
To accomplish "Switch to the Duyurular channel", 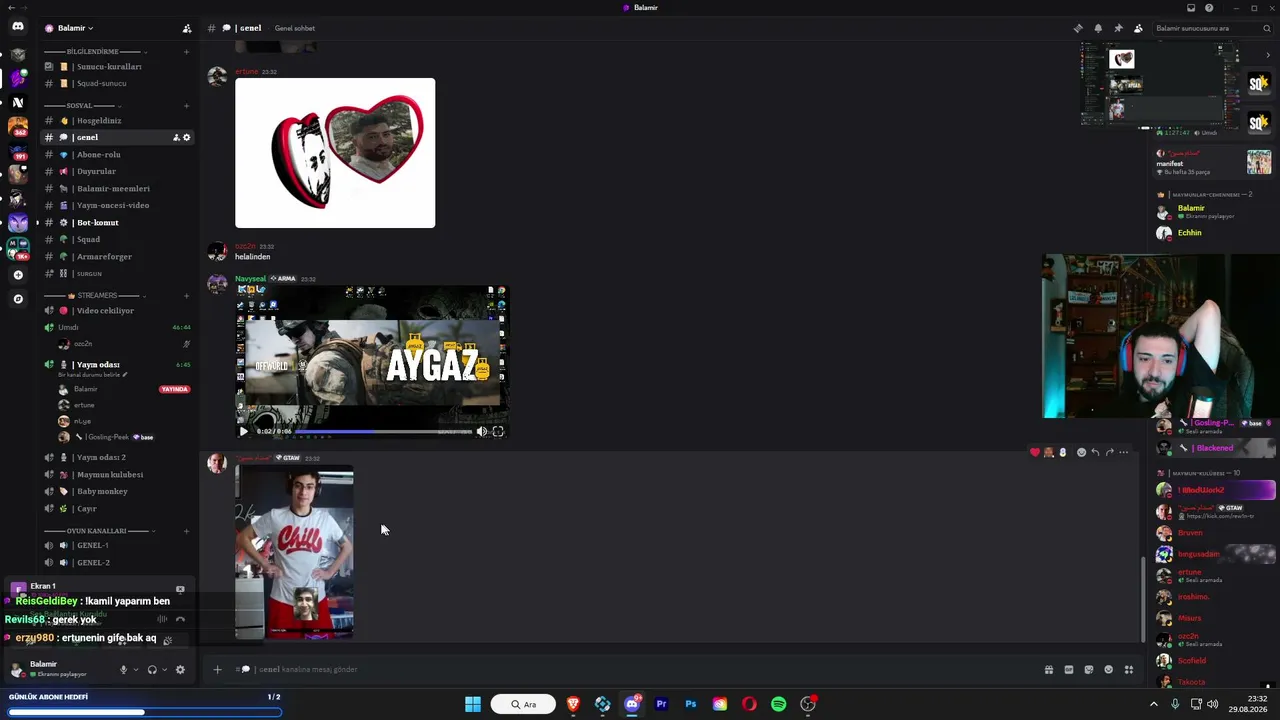I will [119, 172].
